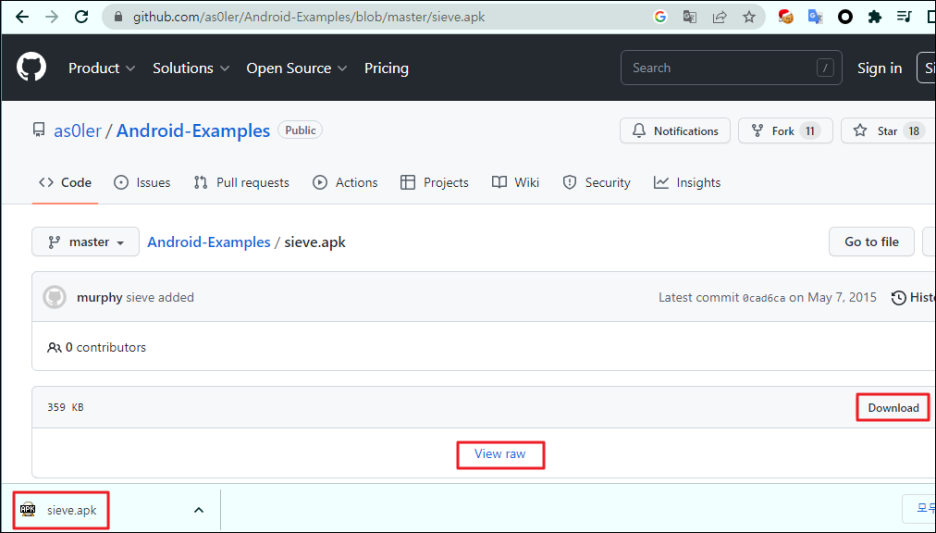Open the Security tab
The width and height of the screenshot is (936, 533).
pos(596,183)
